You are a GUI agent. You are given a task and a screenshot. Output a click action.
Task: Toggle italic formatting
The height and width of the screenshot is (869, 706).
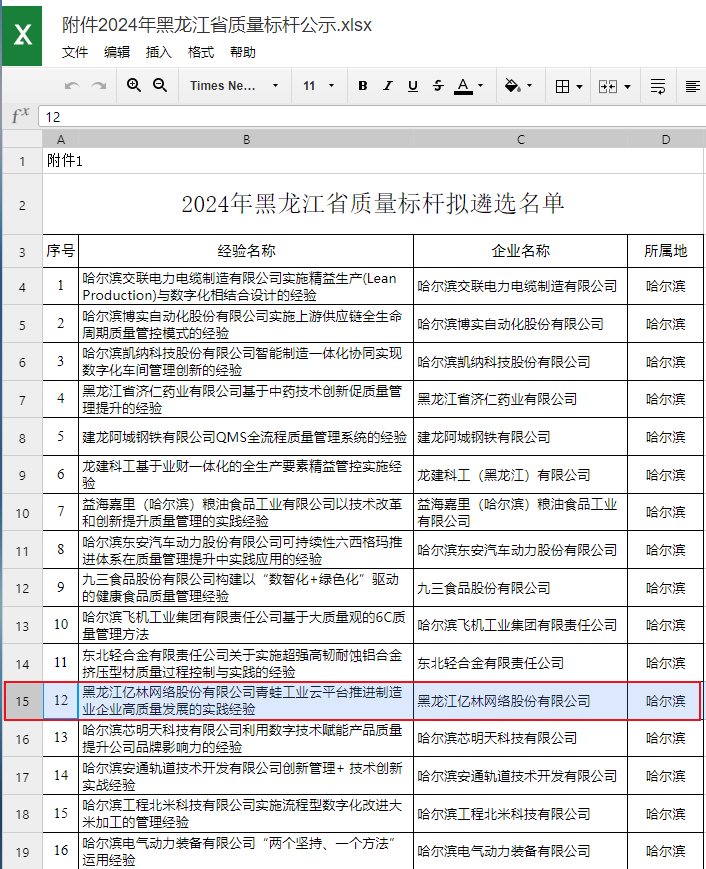[x=388, y=86]
